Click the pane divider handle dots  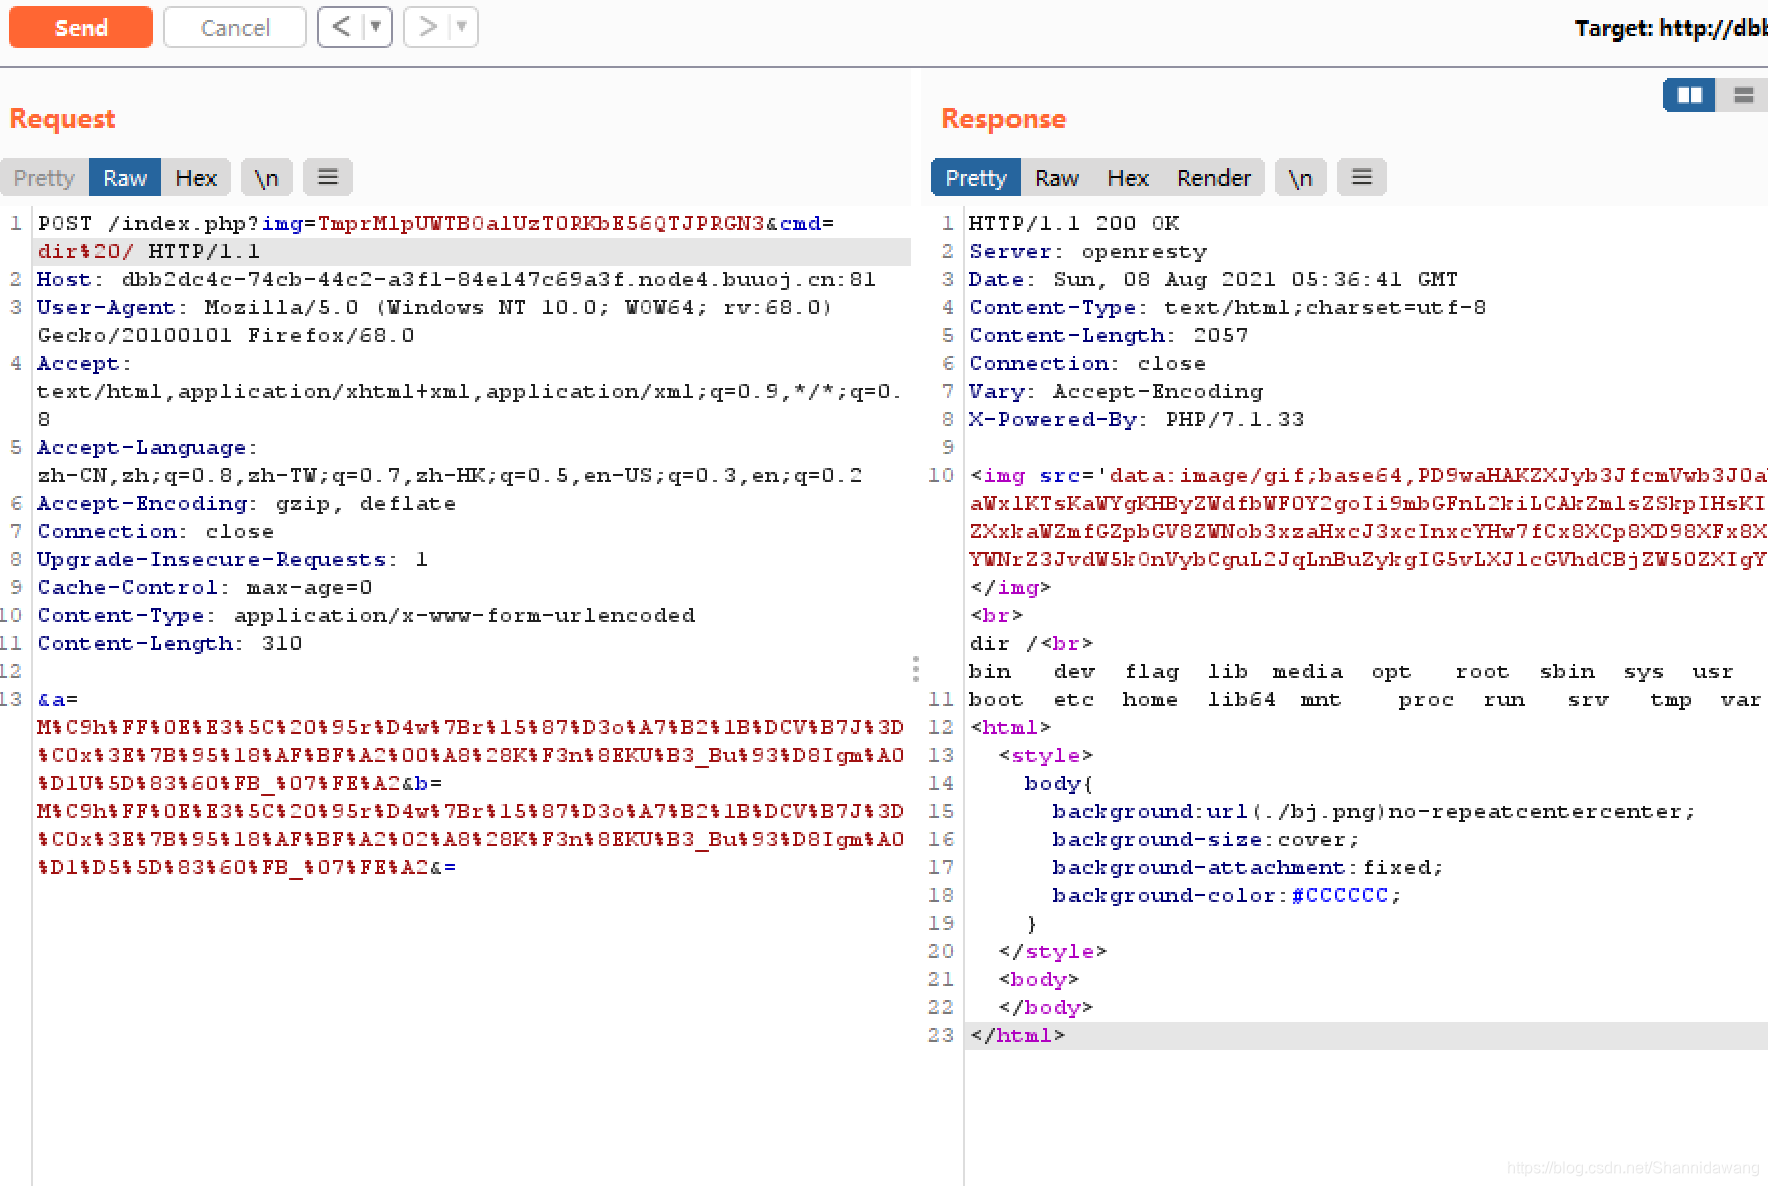pyautogui.click(x=916, y=669)
